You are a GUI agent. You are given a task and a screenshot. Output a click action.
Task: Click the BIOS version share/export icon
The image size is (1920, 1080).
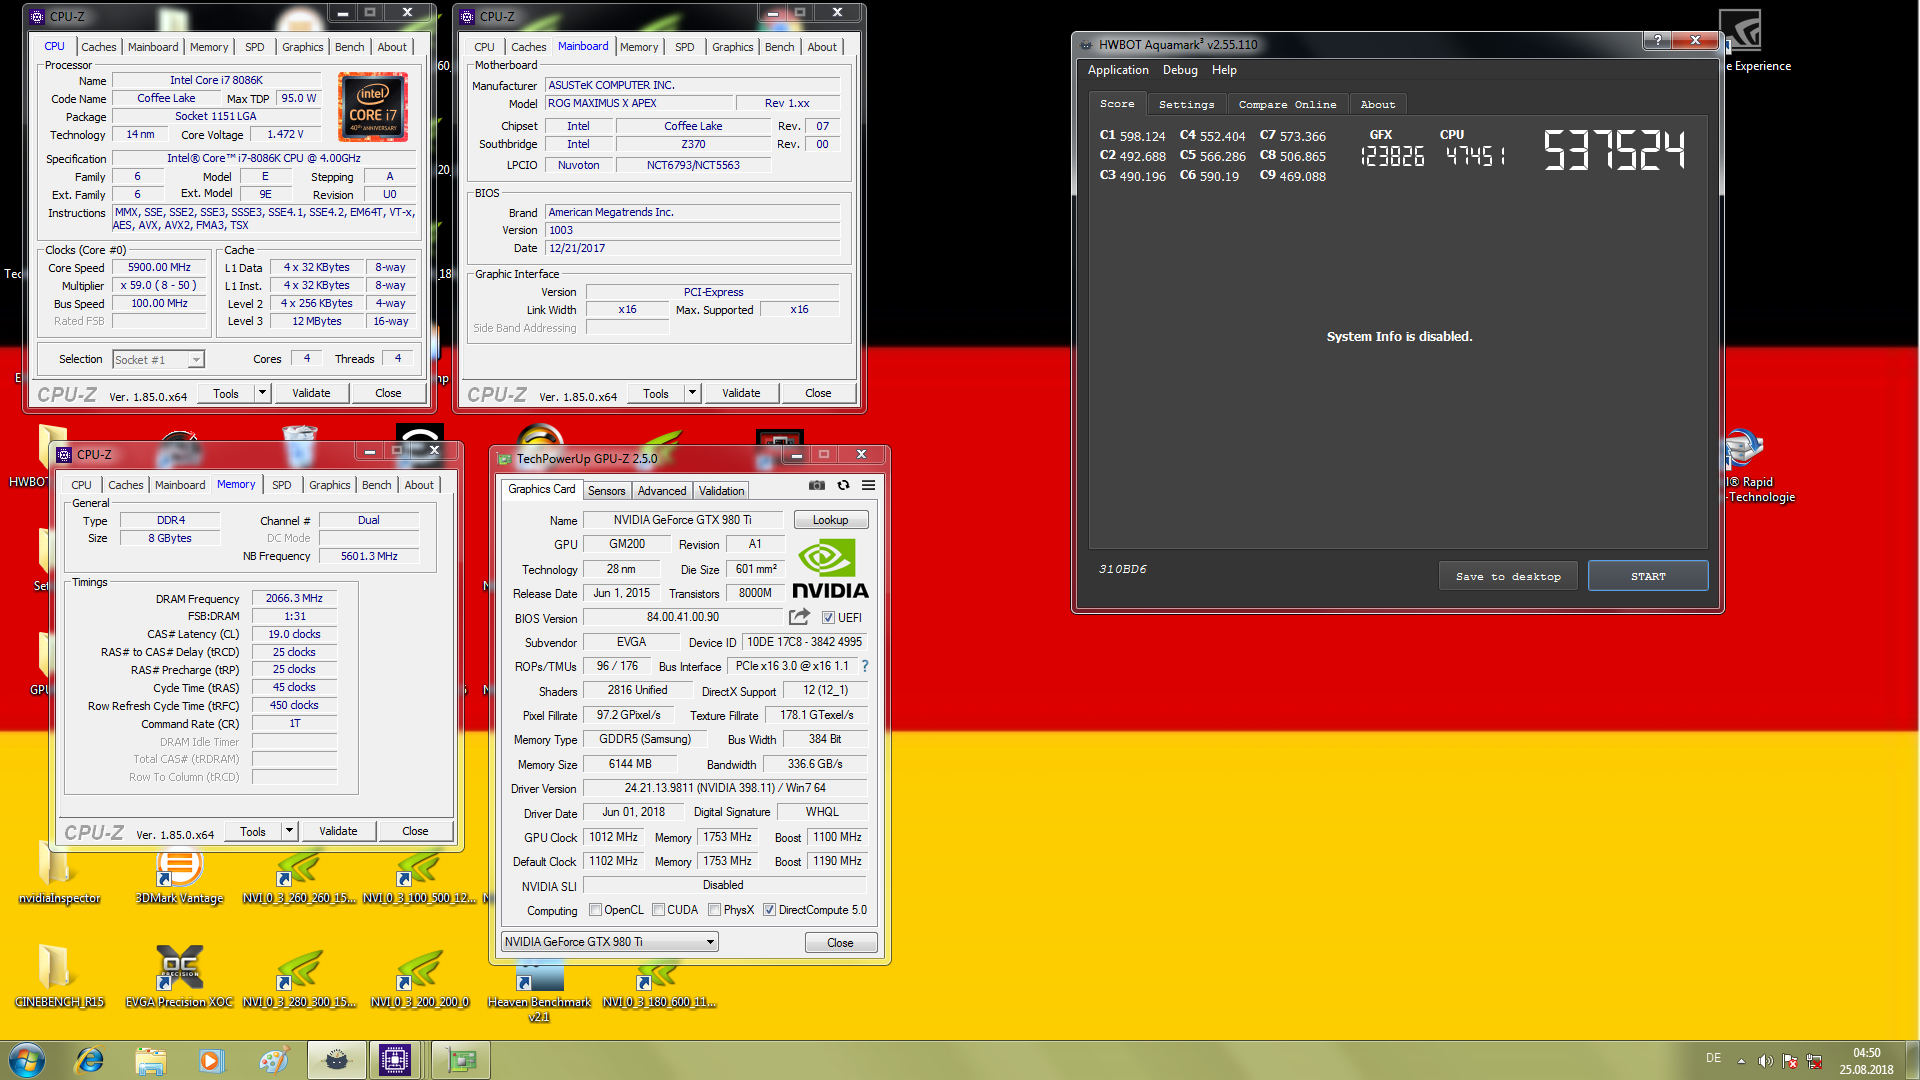click(x=799, y=617)
